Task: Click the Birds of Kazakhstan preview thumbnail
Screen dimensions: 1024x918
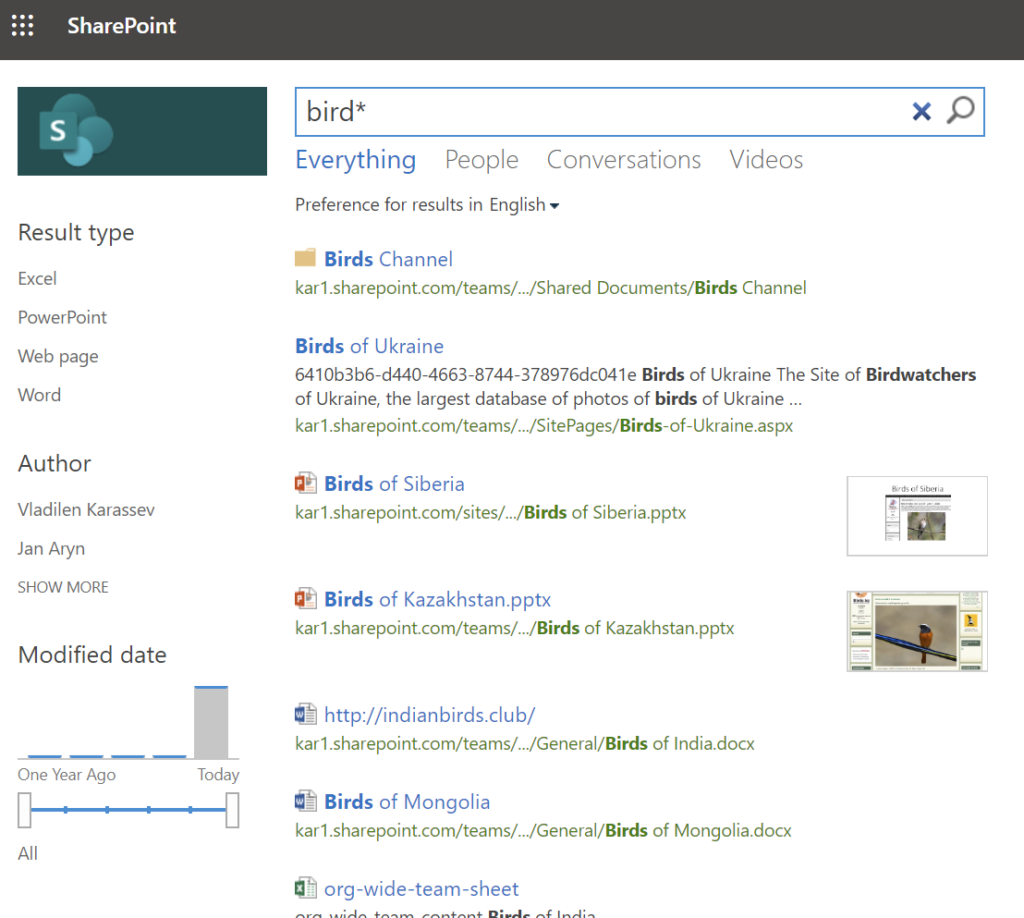Action: (x=917, y=631)
